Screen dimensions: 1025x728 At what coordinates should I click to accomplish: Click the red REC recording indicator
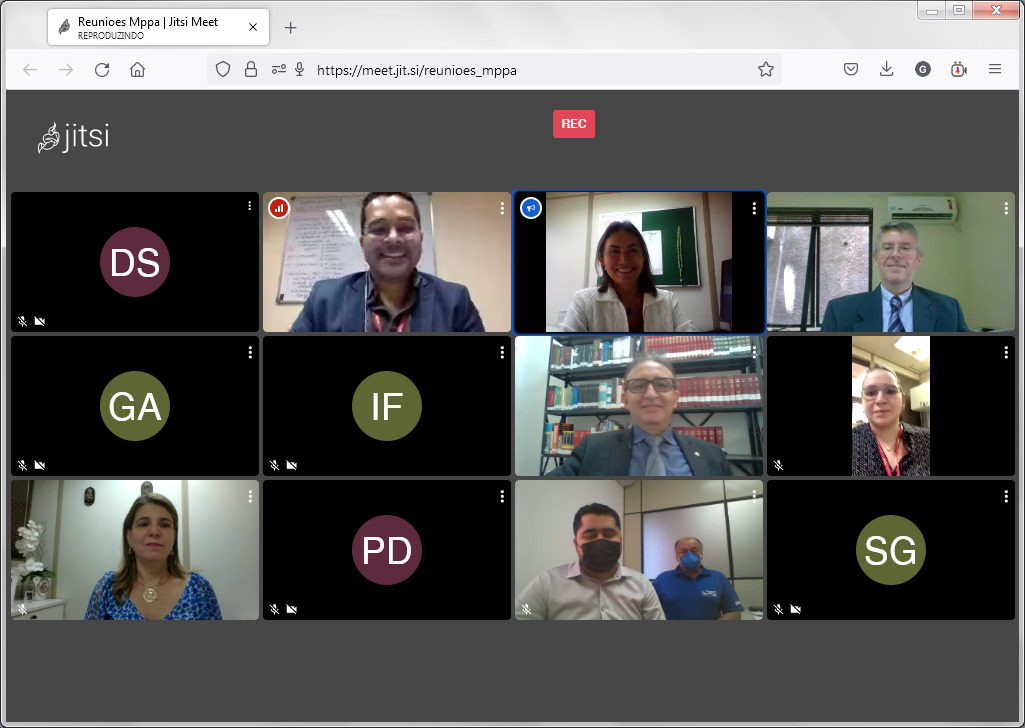click(x=573, y=124)
